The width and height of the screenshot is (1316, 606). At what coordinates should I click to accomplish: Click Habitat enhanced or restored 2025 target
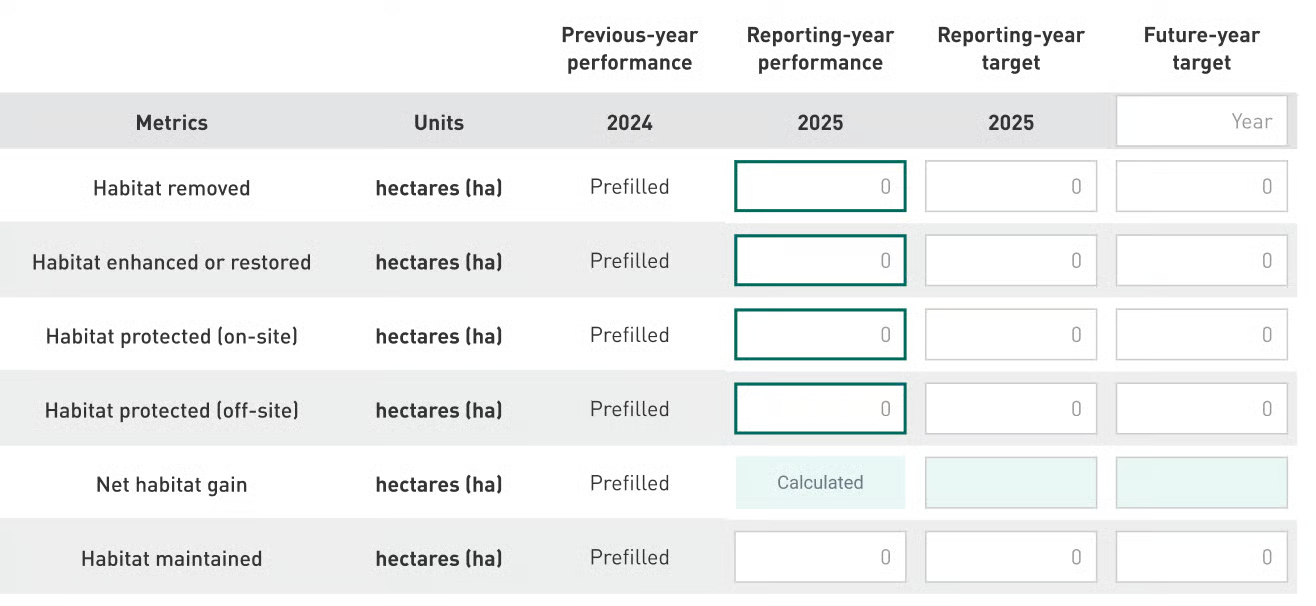[1011, 261]
